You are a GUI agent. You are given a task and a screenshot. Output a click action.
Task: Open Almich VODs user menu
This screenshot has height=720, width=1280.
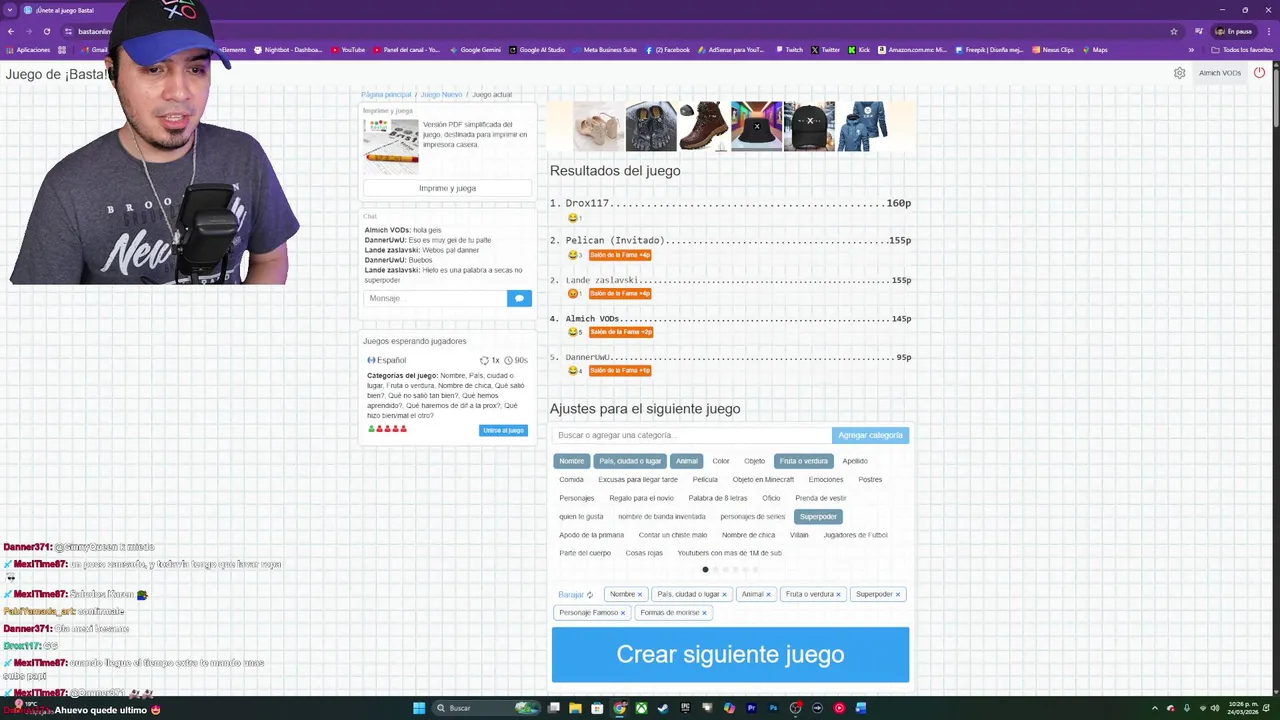coord(1220,73)
